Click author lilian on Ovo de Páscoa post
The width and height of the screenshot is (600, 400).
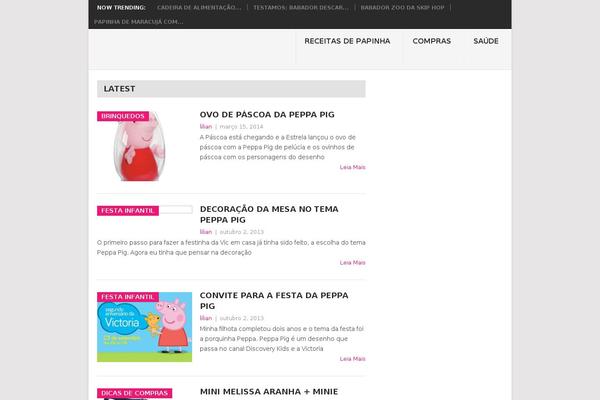pyautogui.click(x=205, y=127)
